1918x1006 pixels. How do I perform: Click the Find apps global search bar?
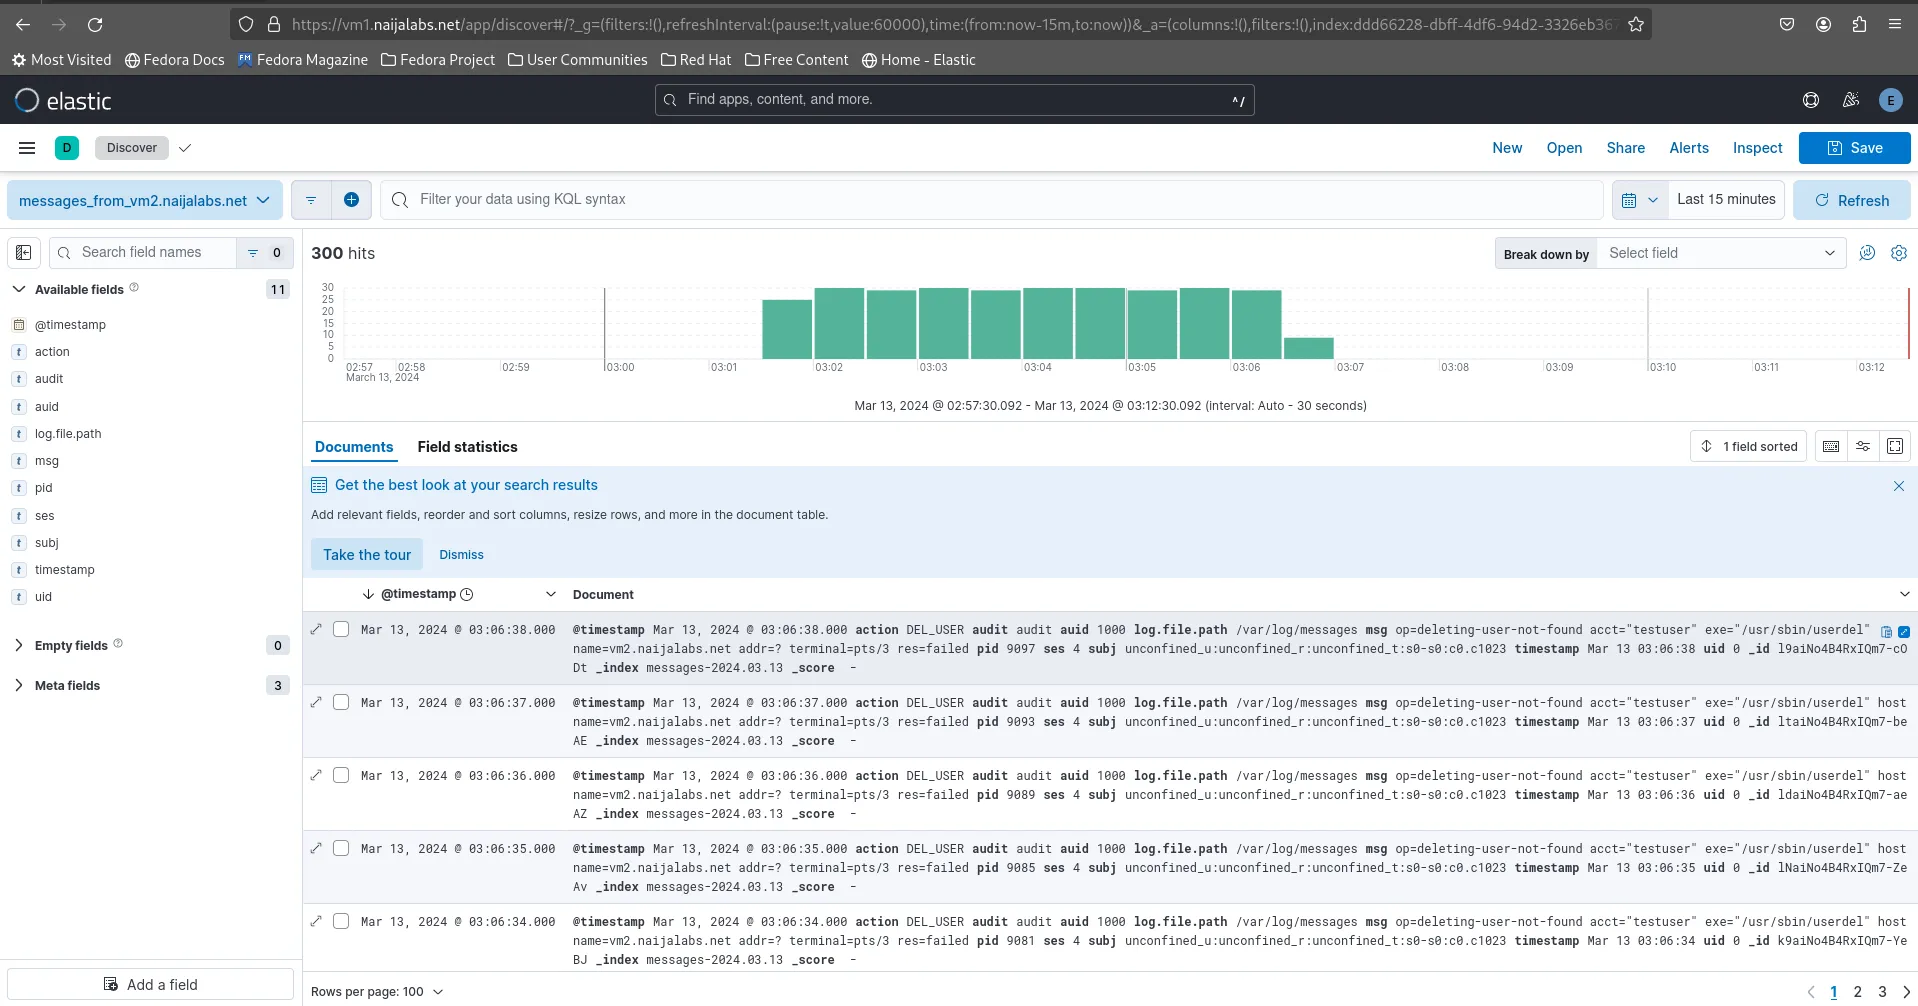point(954,100)
